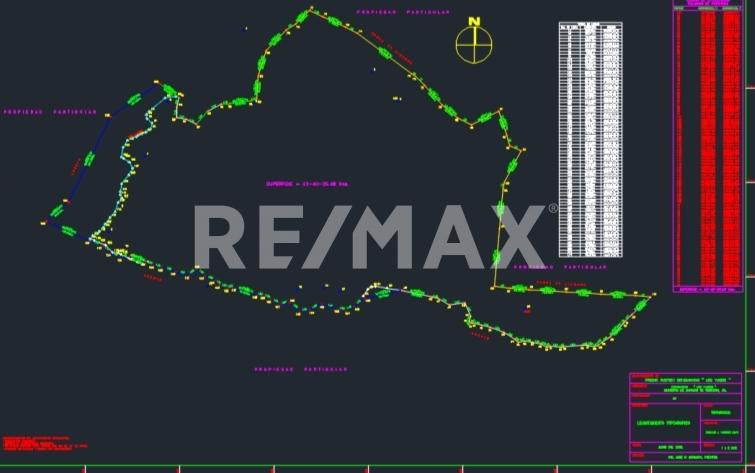The image size is (755, 473).
Task: Select the white coordinate table
Action: [590, 140]
